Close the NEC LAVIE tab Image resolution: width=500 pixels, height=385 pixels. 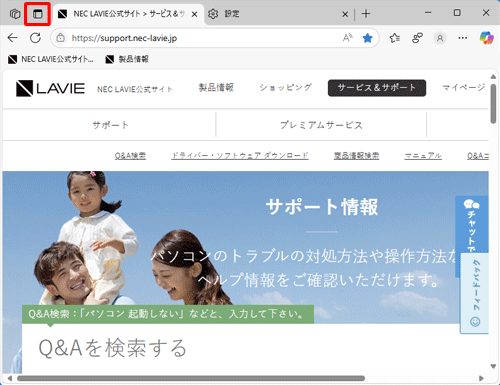[x=195, y=14]
